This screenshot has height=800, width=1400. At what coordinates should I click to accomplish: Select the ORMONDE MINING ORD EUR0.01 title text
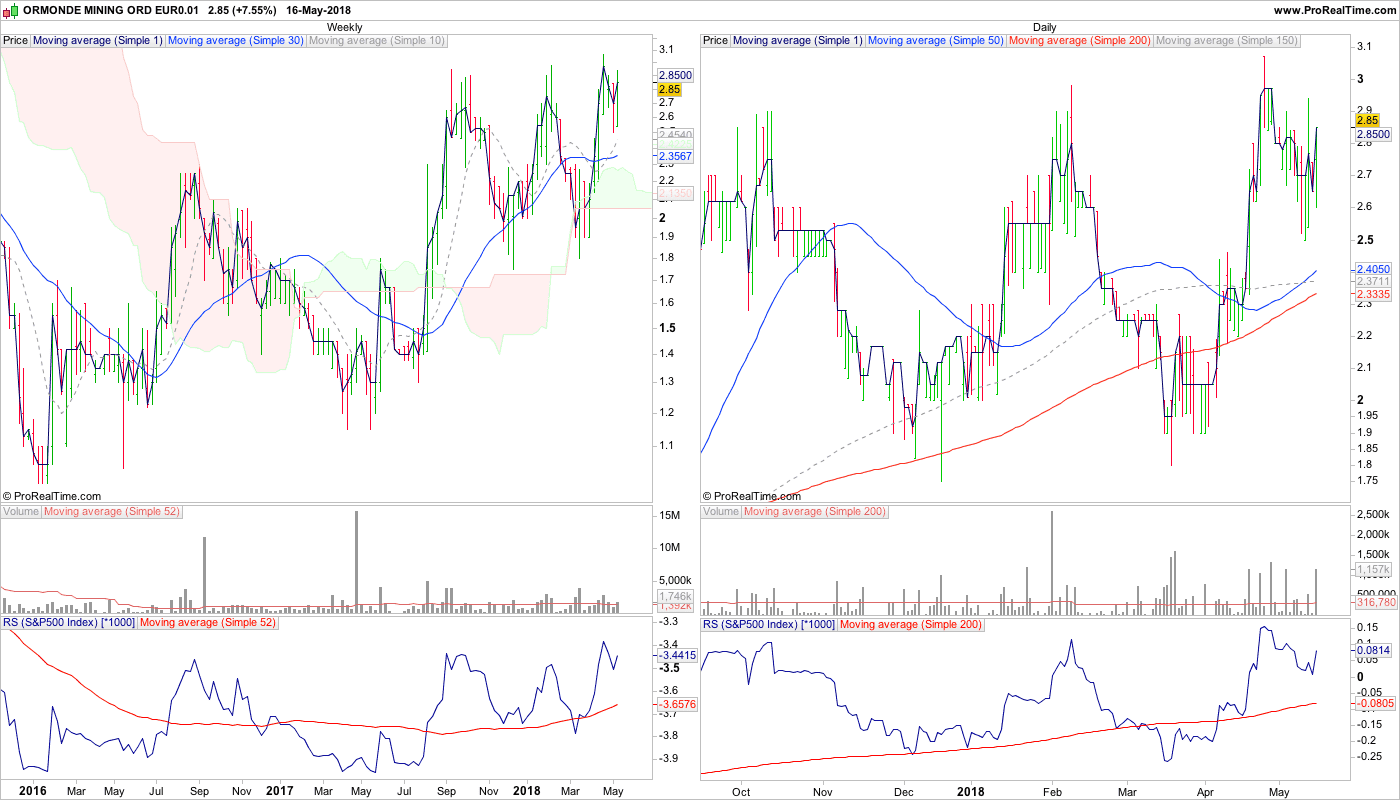pos(112,10)
